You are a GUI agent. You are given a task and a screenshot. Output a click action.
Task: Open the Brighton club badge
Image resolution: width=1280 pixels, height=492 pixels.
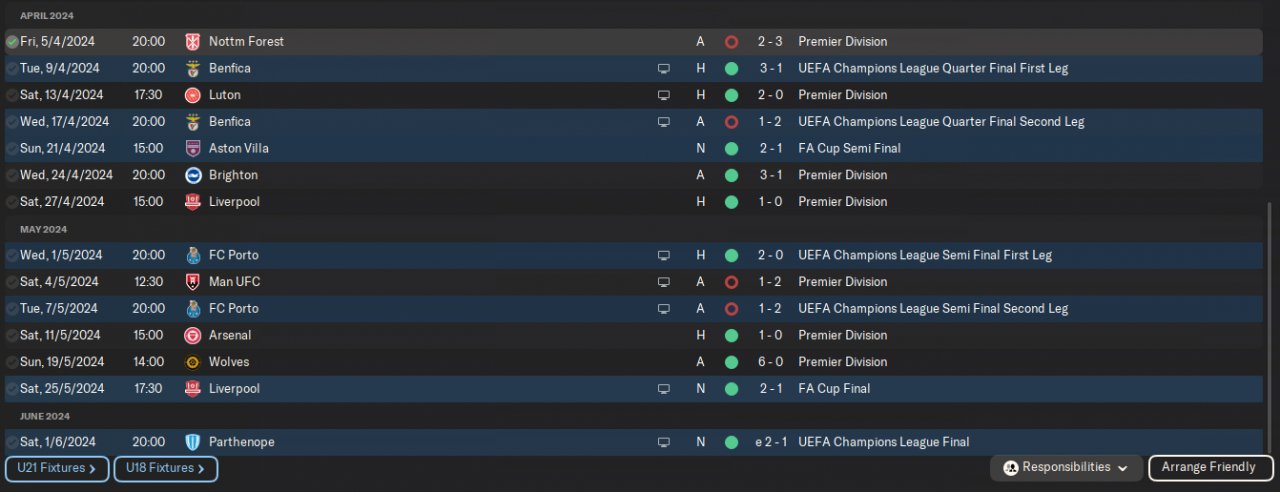click(x=193, y=175)
